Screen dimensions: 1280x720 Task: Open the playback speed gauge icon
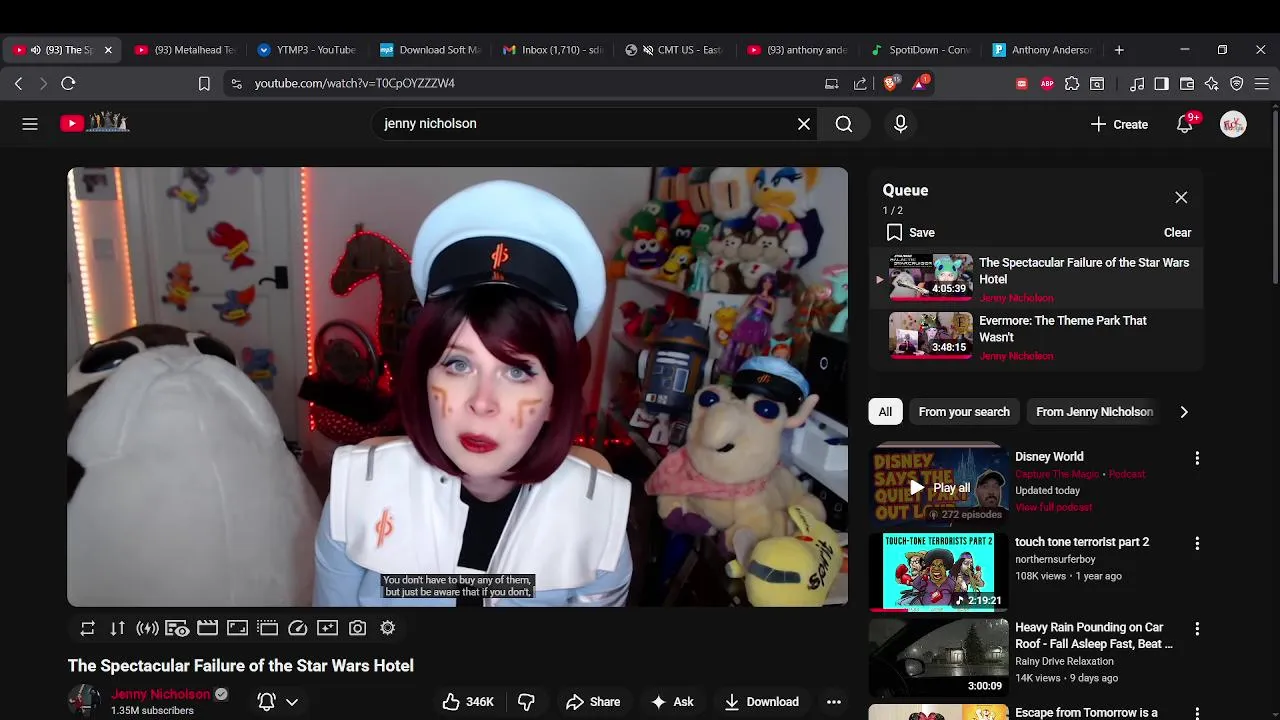click(298, 628)
